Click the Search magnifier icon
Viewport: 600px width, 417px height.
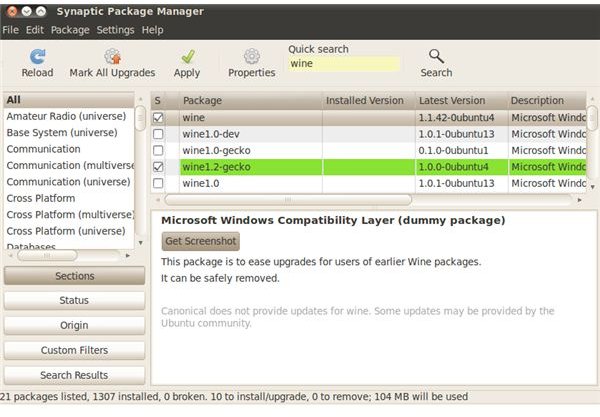[x=436, y=57]
